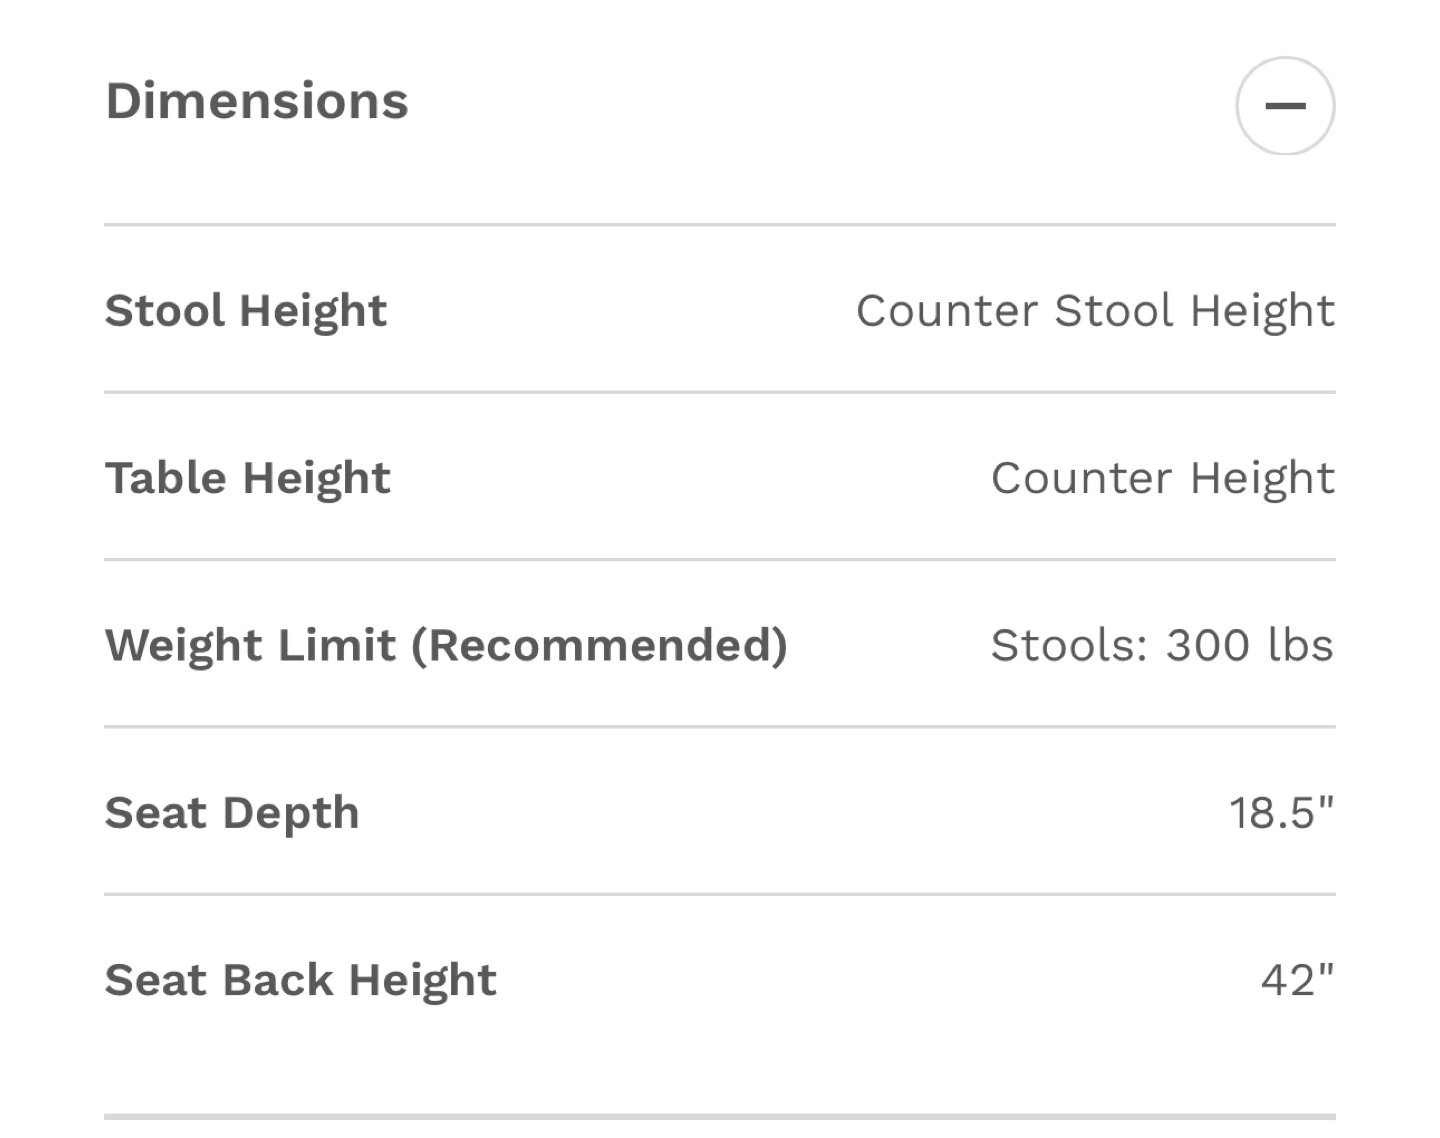
Task: Click the Dimensions section heading
Action: point(257,101)
